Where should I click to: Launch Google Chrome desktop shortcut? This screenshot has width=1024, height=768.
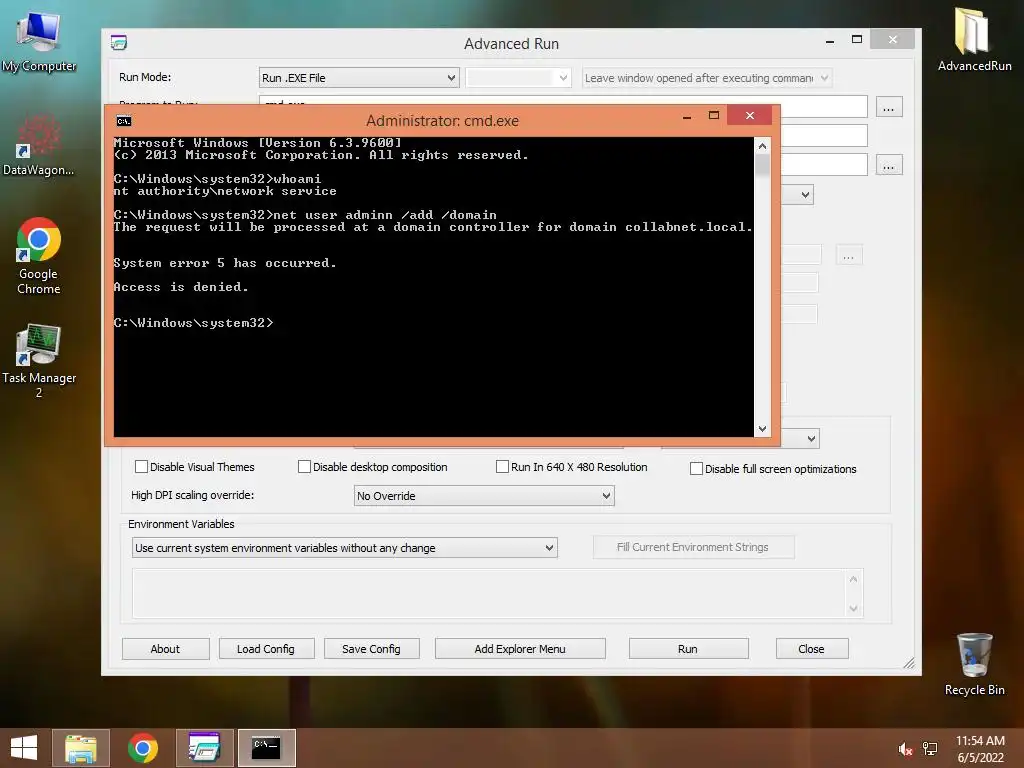click(x=39, y=255)
